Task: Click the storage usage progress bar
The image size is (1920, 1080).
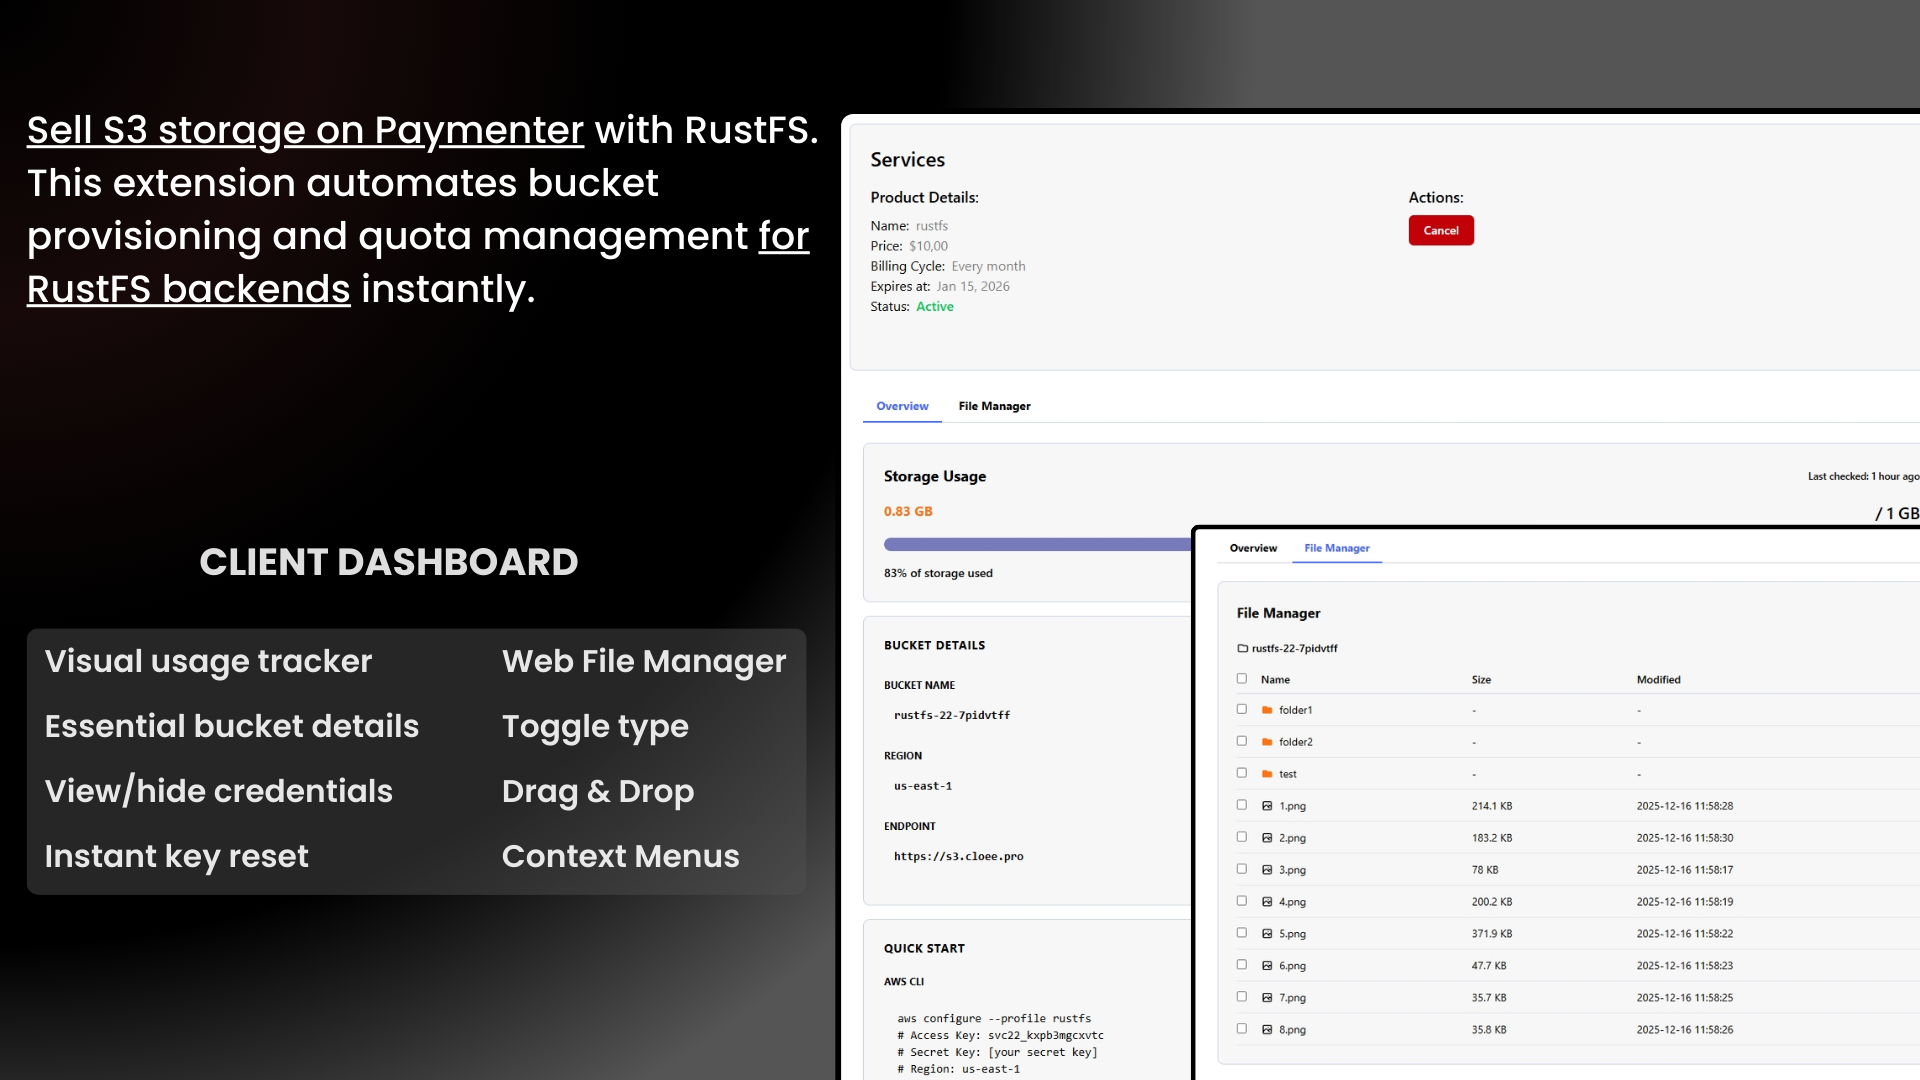Action: coord(1036,545)
